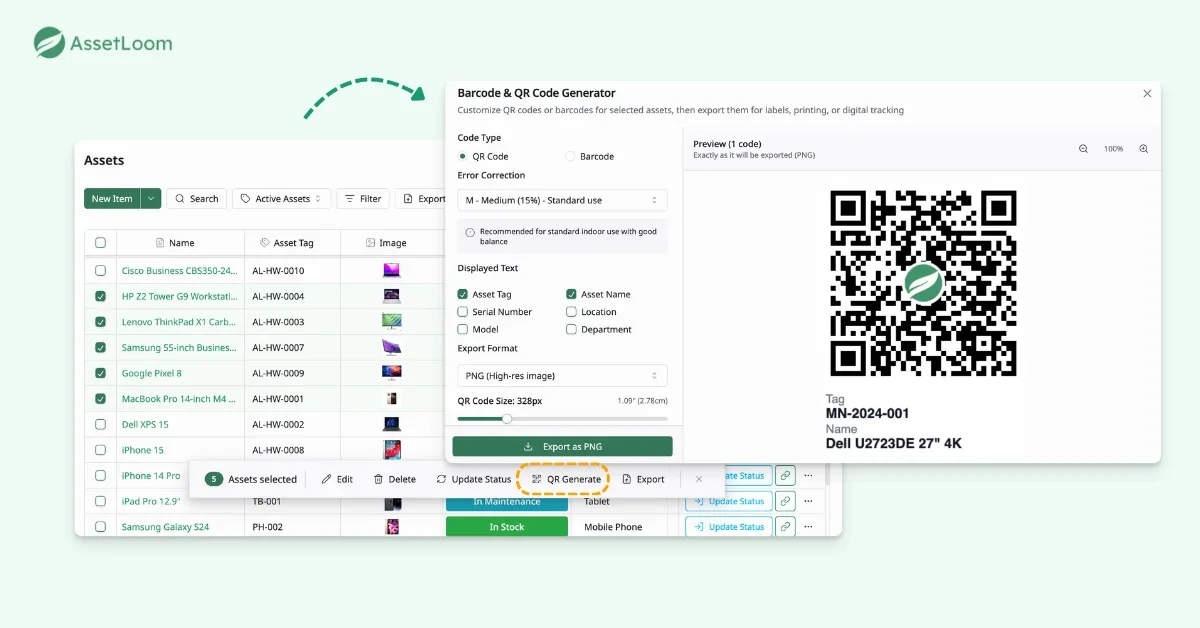Click the QR code preview image
This screenshot has width=1200, height=628.
[923, 283]
